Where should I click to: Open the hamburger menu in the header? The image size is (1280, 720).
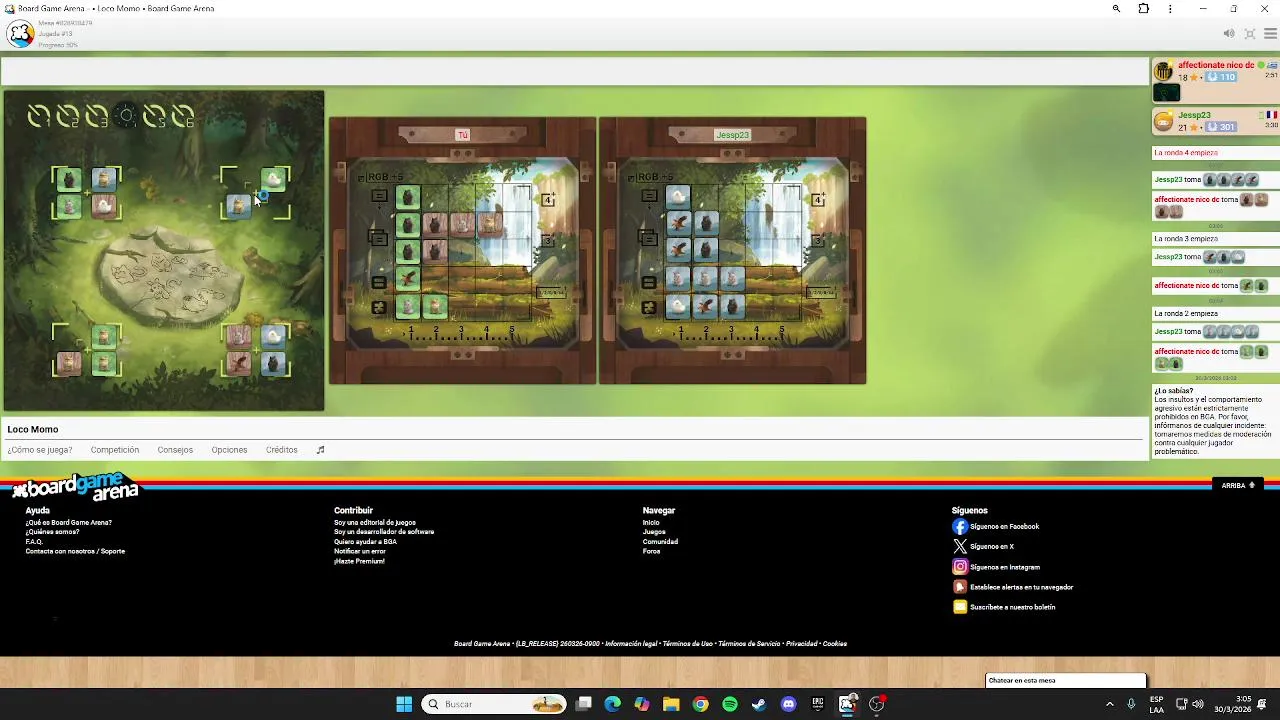coord(1270,34)
